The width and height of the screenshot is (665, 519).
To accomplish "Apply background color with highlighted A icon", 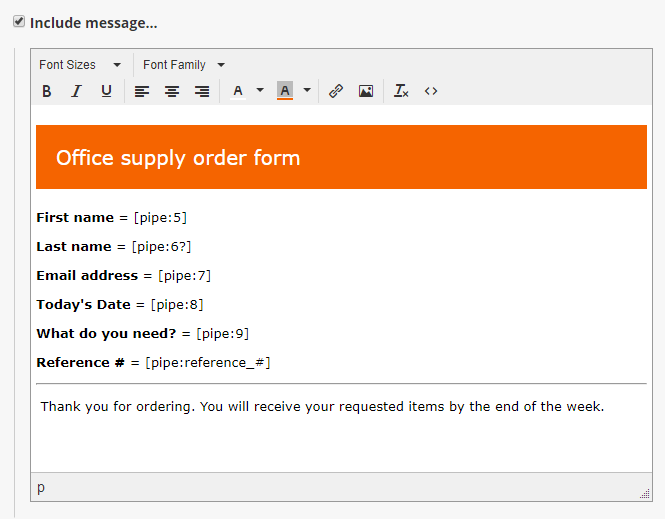I will click(285, 91).
